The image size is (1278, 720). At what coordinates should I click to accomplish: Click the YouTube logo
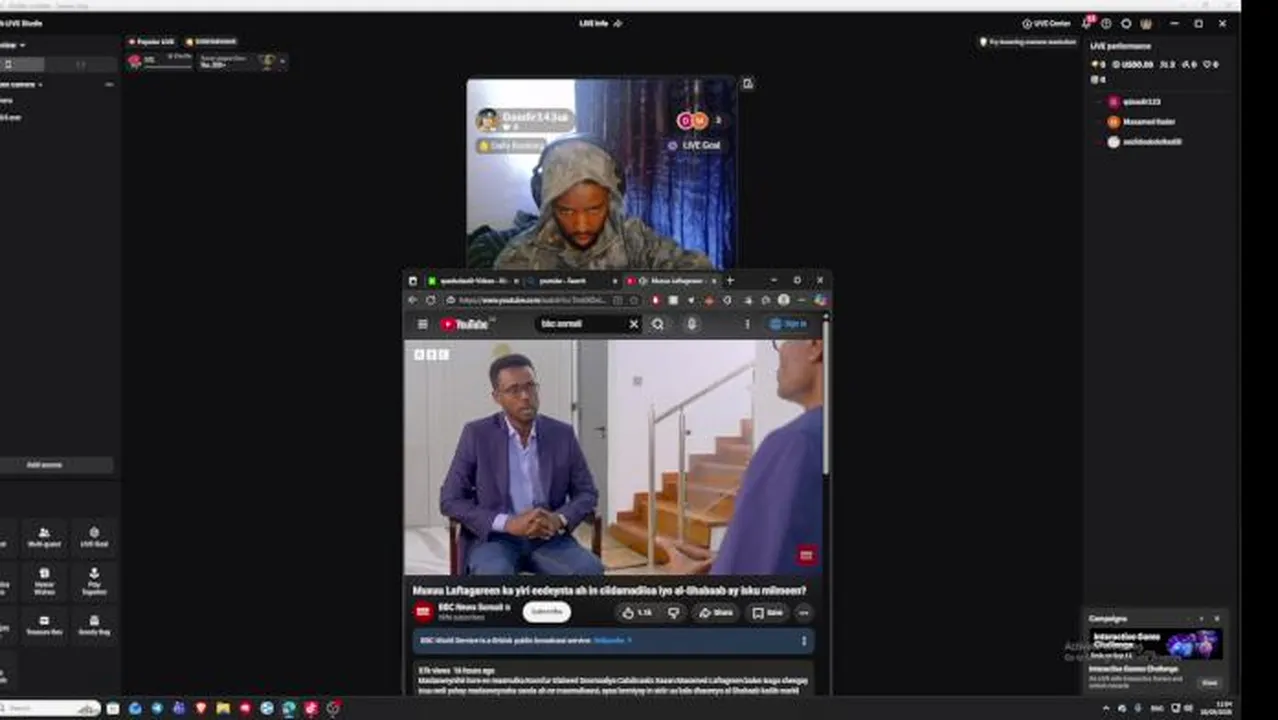(x=464, y=324)
